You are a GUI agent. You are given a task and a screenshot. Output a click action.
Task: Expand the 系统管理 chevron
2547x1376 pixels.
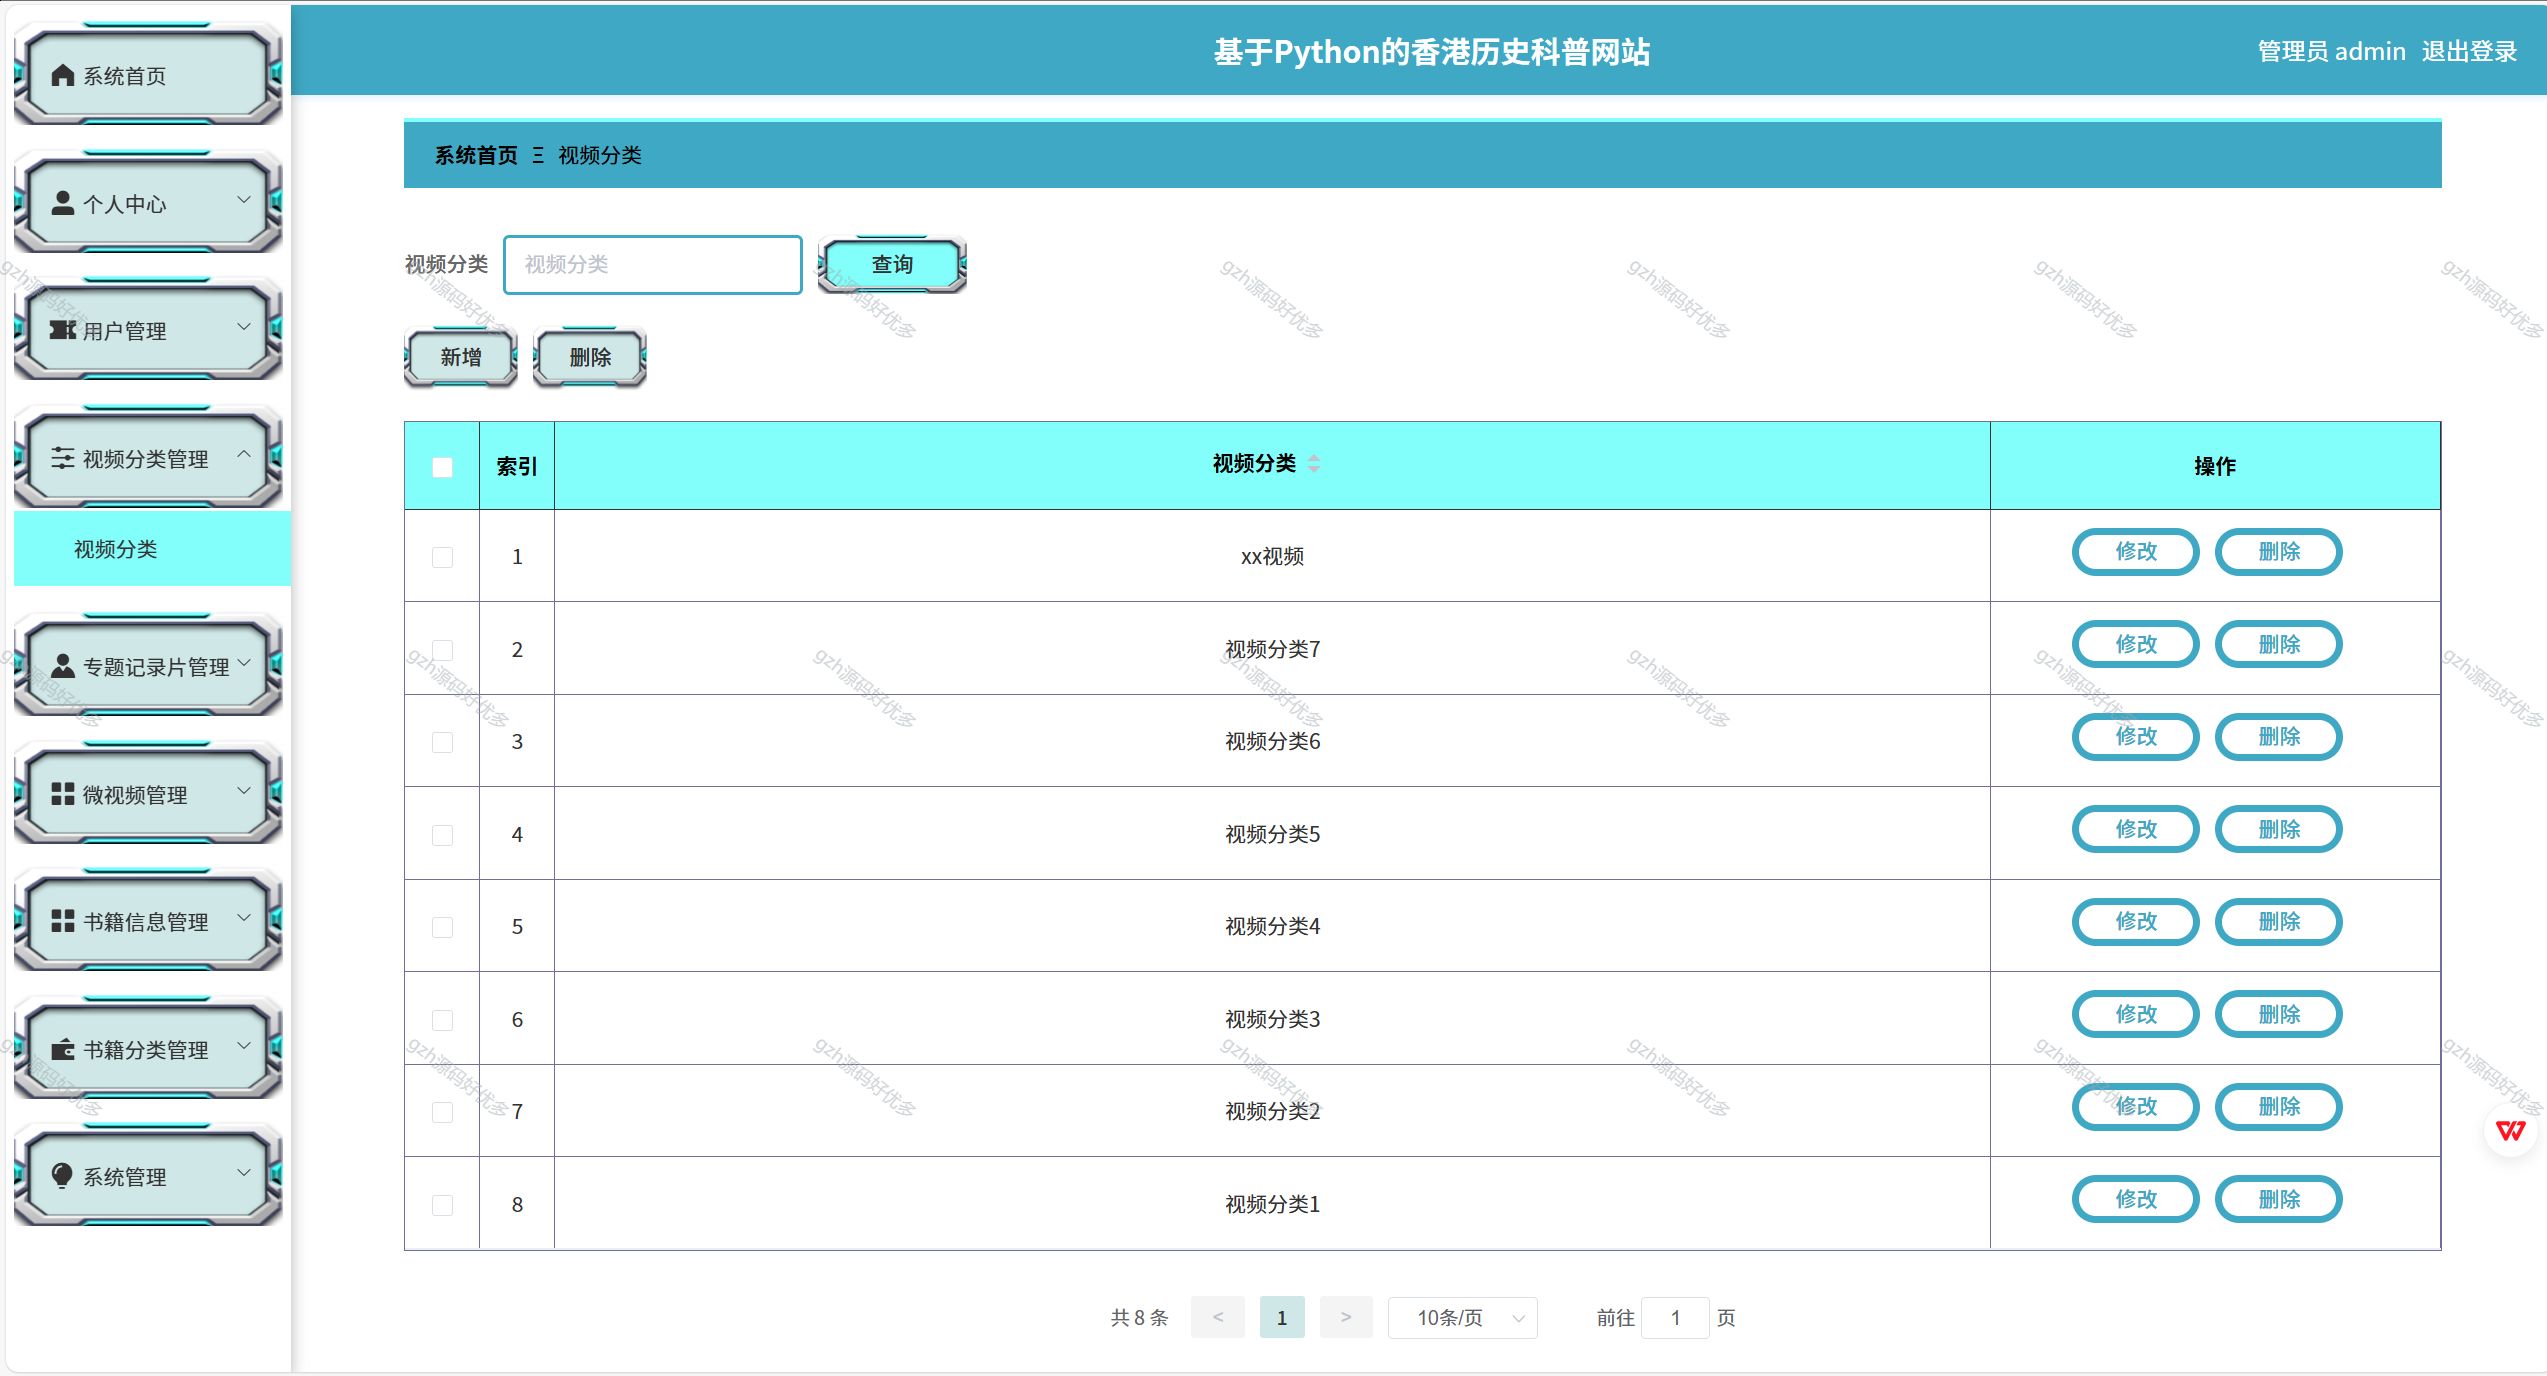click(243, 1172)
